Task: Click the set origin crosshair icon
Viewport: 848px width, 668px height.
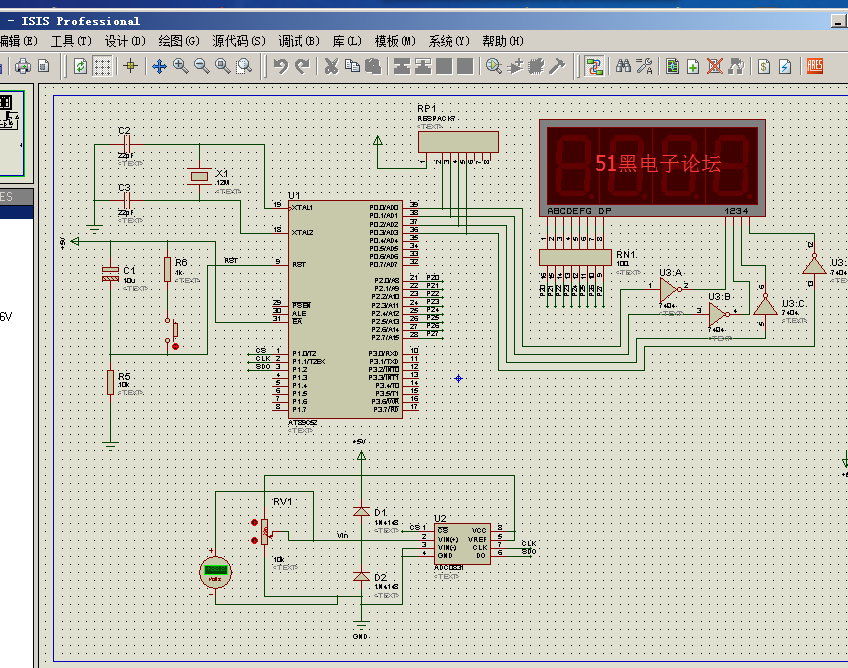Action: tap(130, 67)
